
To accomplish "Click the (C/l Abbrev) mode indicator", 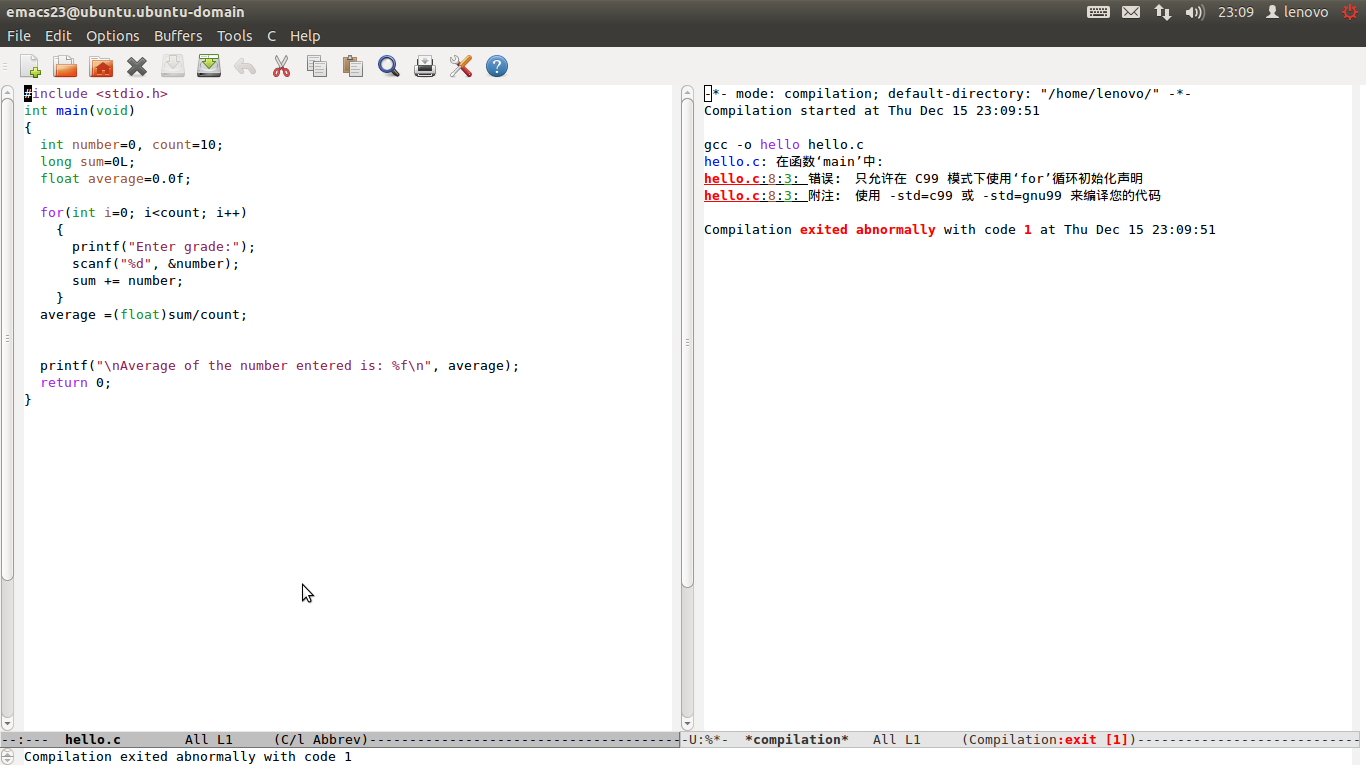I will tap(321, 740).
